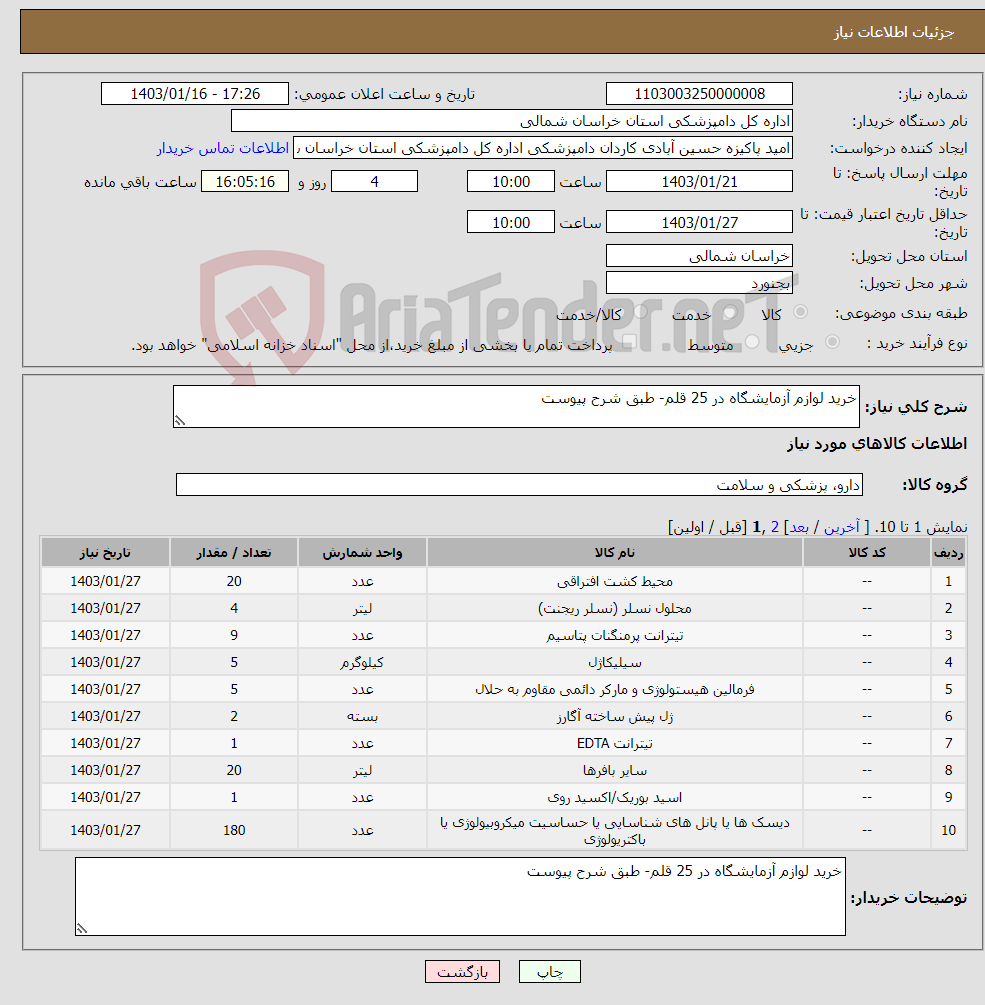The width and height of the screenshot is (985, 1005).
Task: Click the buyer organization name field
Action: (511, 121)
